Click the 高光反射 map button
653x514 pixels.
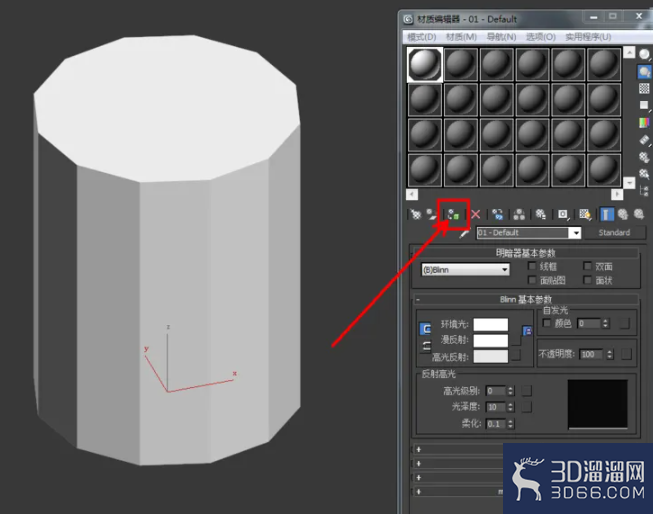click(516, 355)
